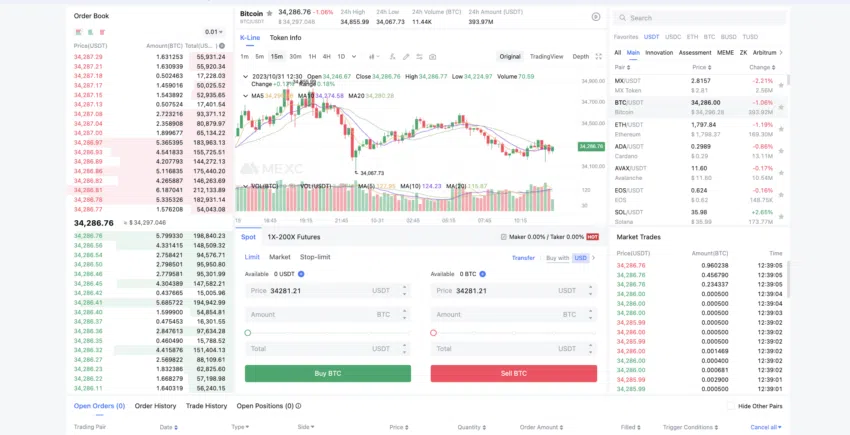Select the Market order type tab

pyautogui.click(x=280, y=257)
